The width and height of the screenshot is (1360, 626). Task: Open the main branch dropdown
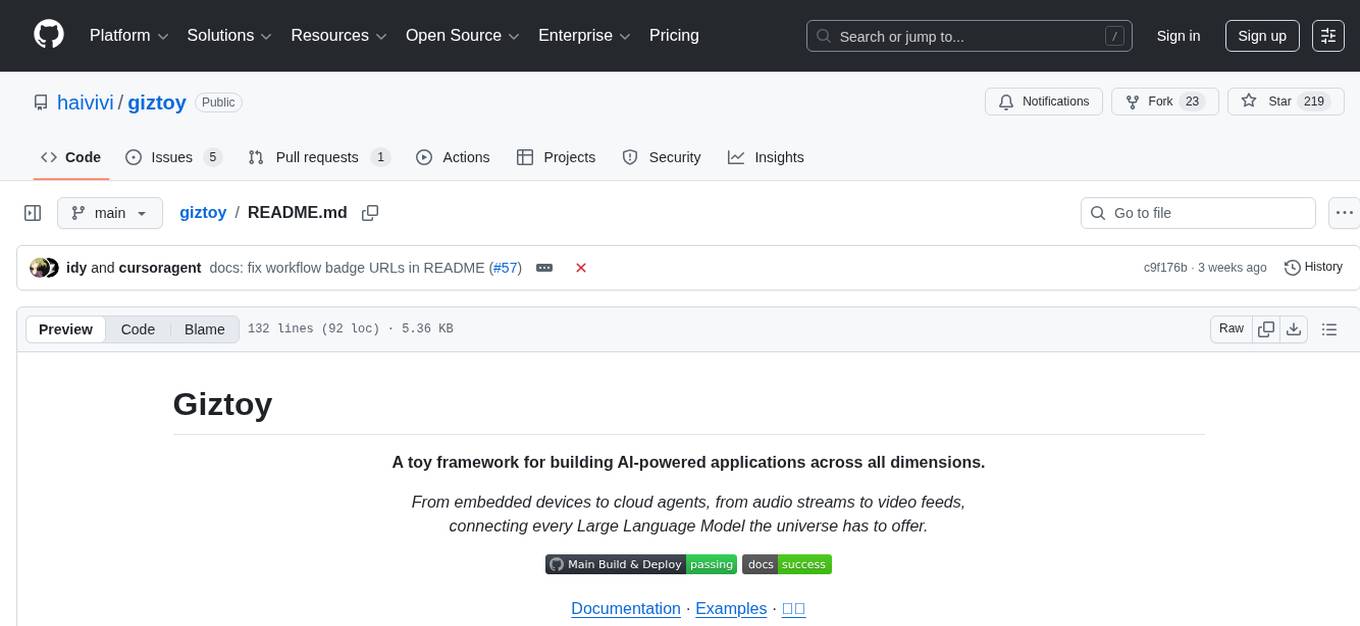tap(109, 213)
